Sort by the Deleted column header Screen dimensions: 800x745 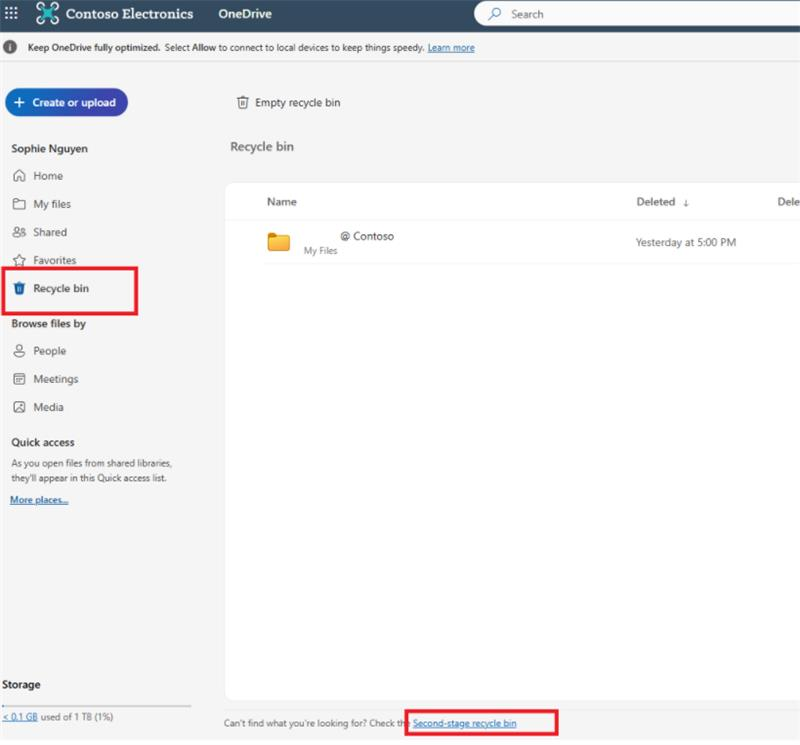tap(656, 202)
